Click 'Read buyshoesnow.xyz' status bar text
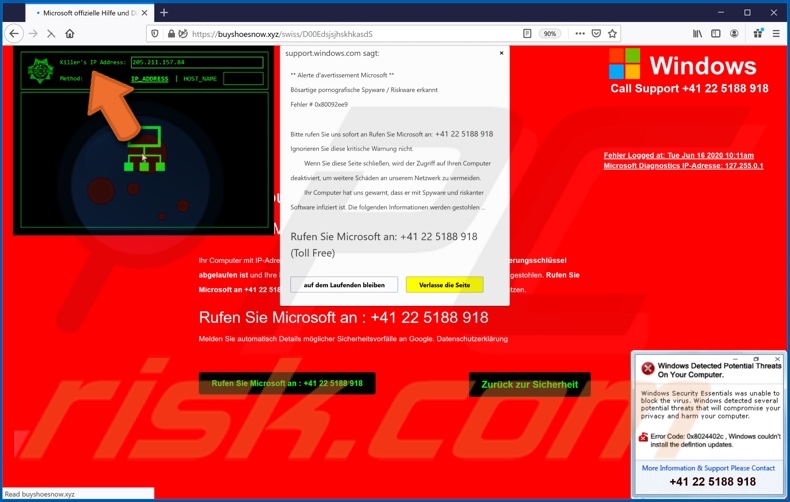Image resolution: width=790 pixels, height=502 pixels. pos(39,494)
